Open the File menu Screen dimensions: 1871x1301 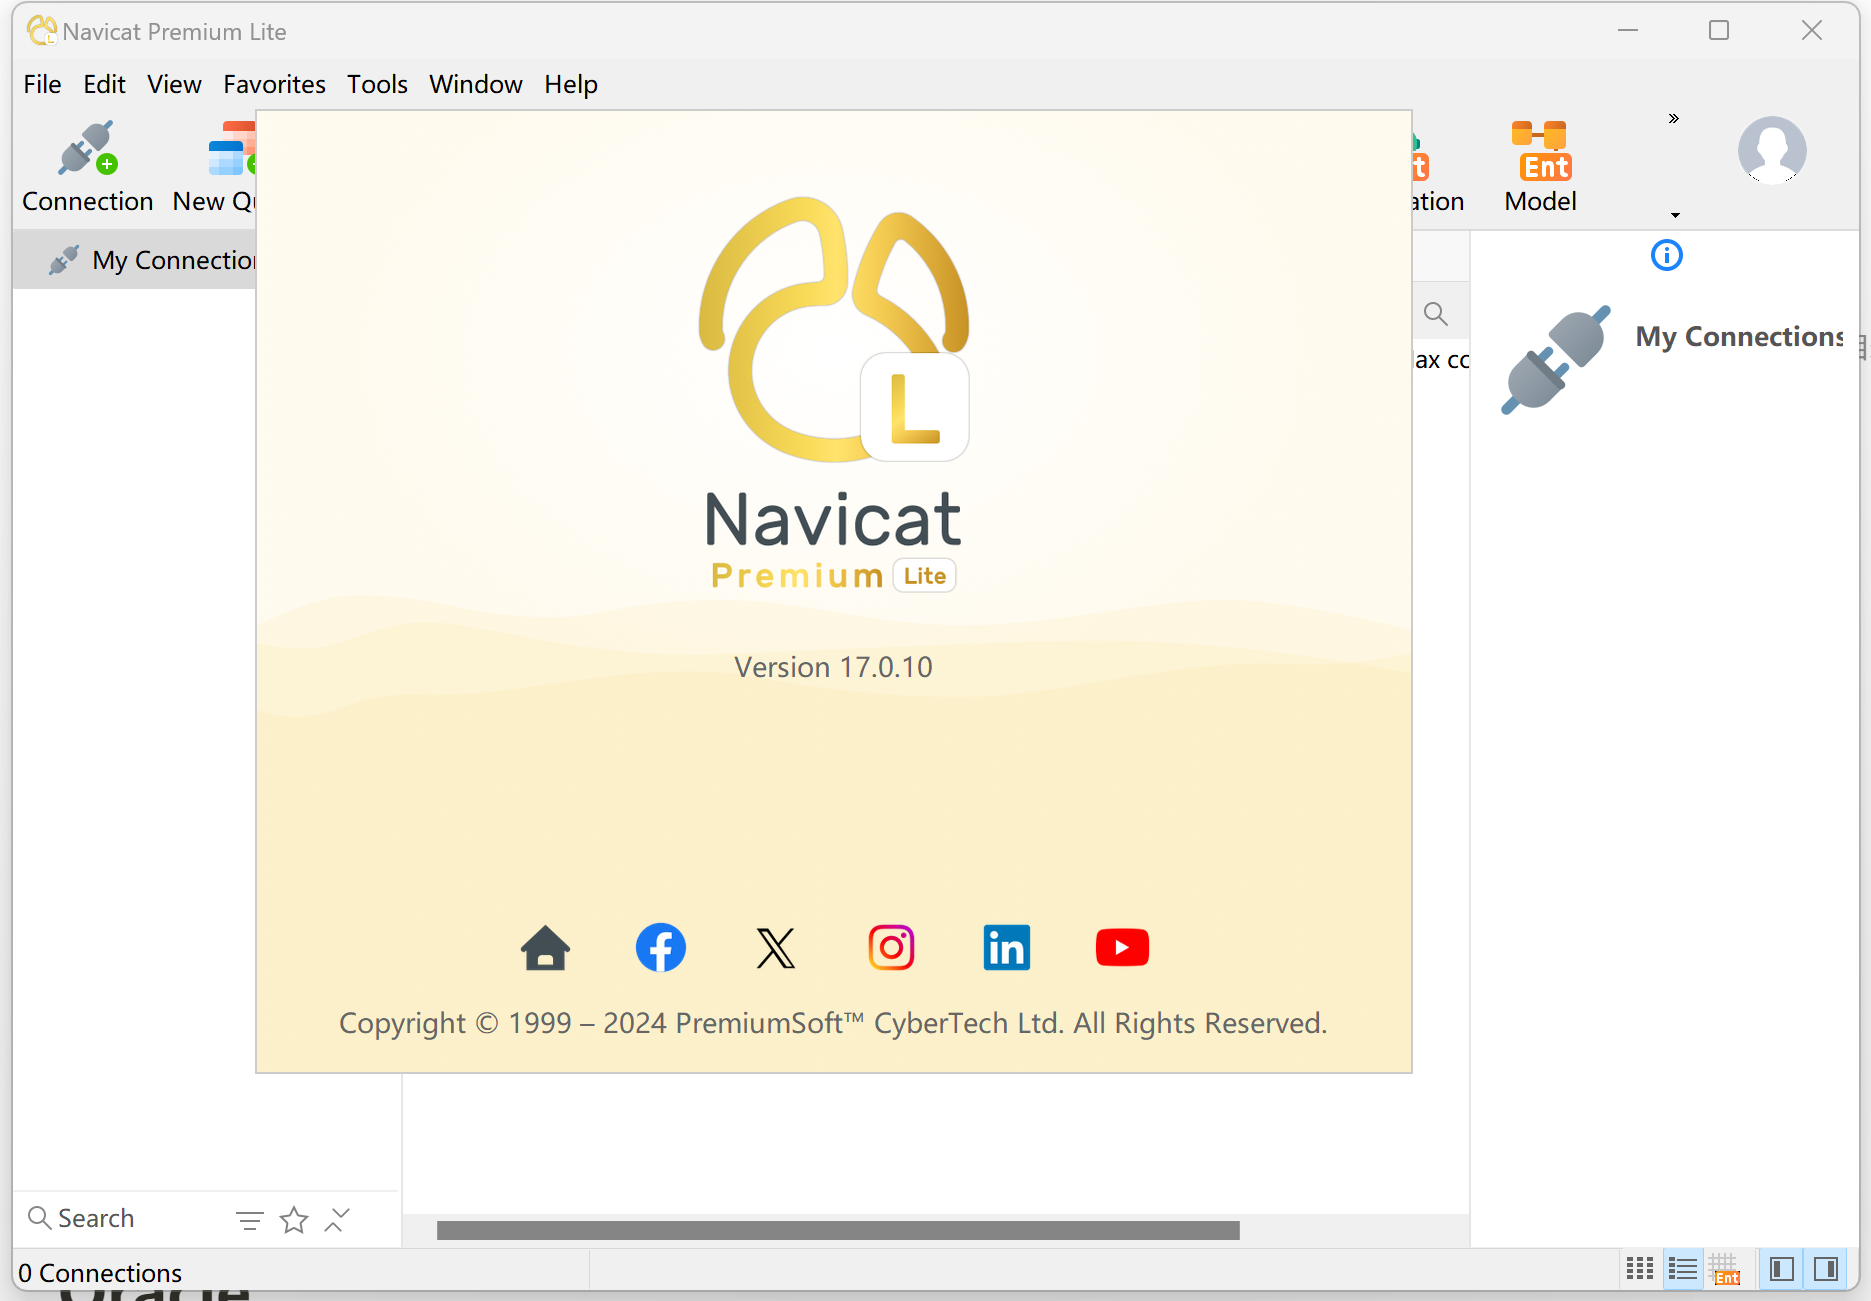click(x=42, y=84)
